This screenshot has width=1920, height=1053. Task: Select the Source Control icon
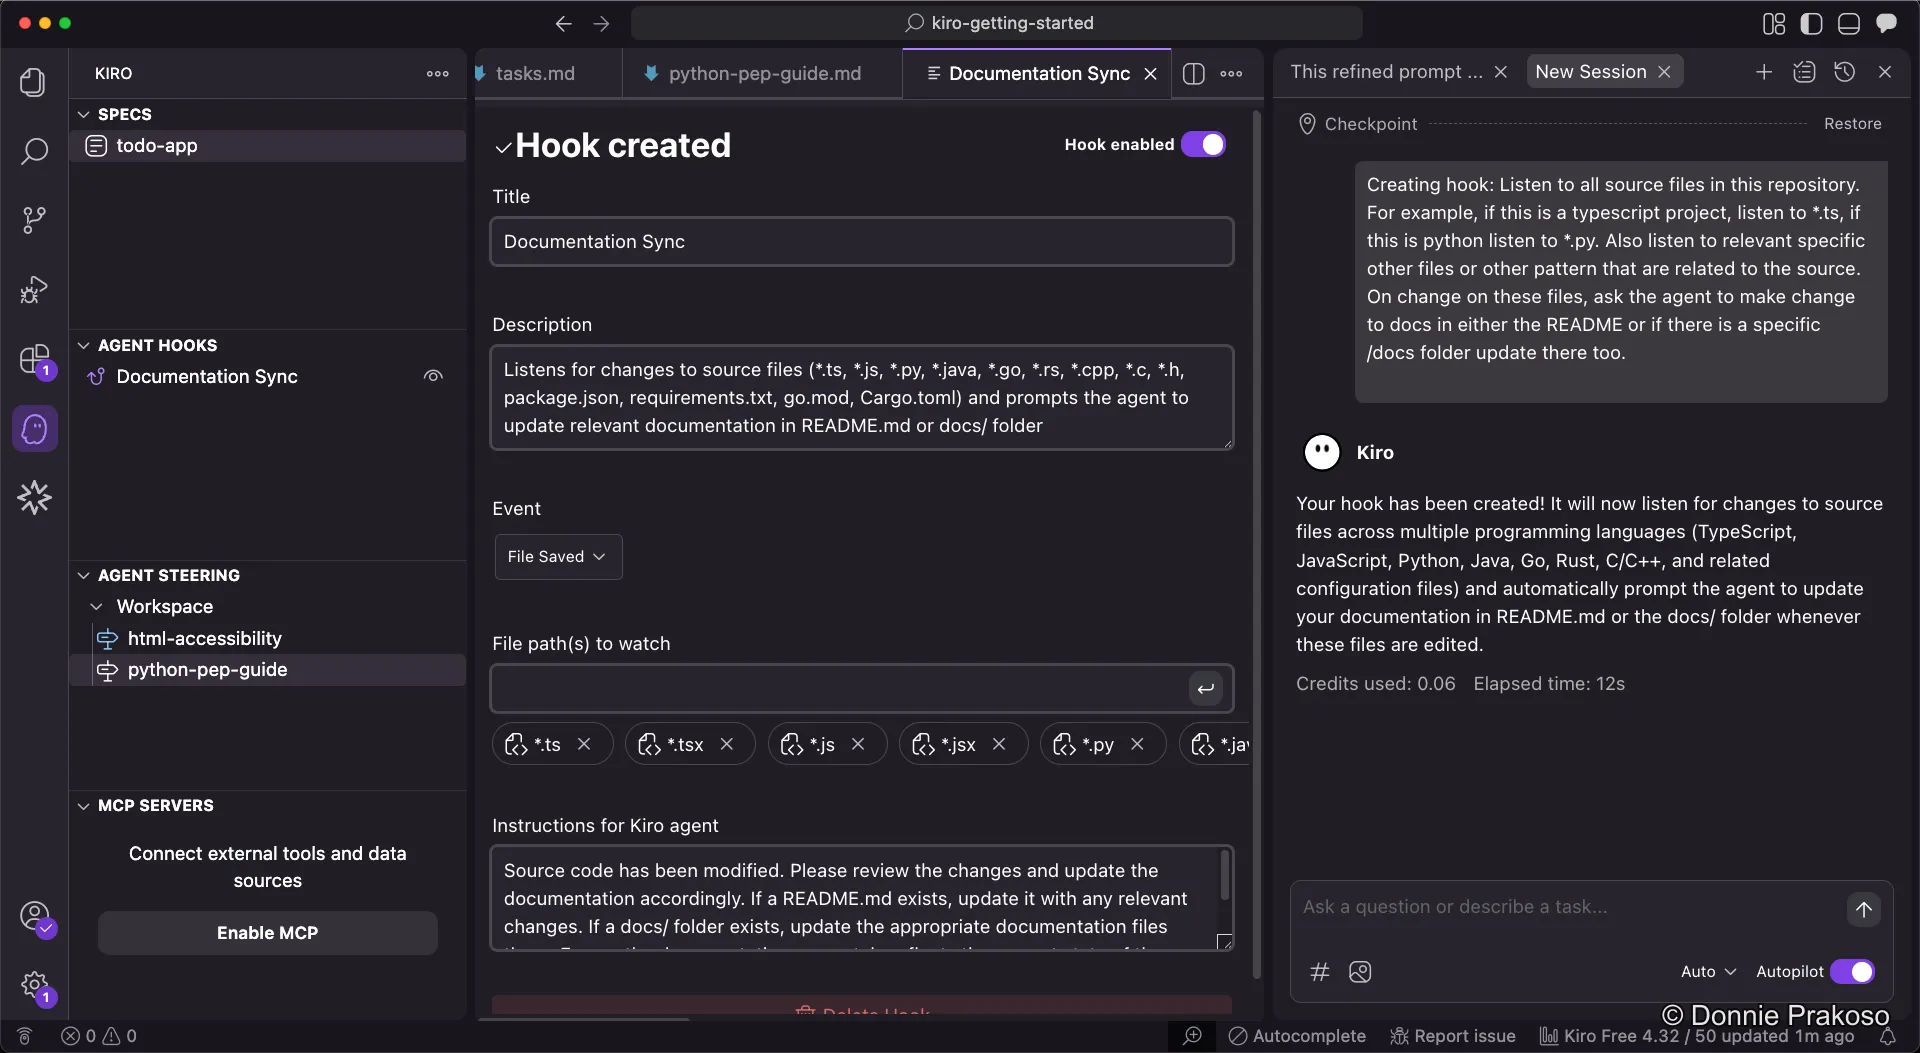tap(34, 219)
